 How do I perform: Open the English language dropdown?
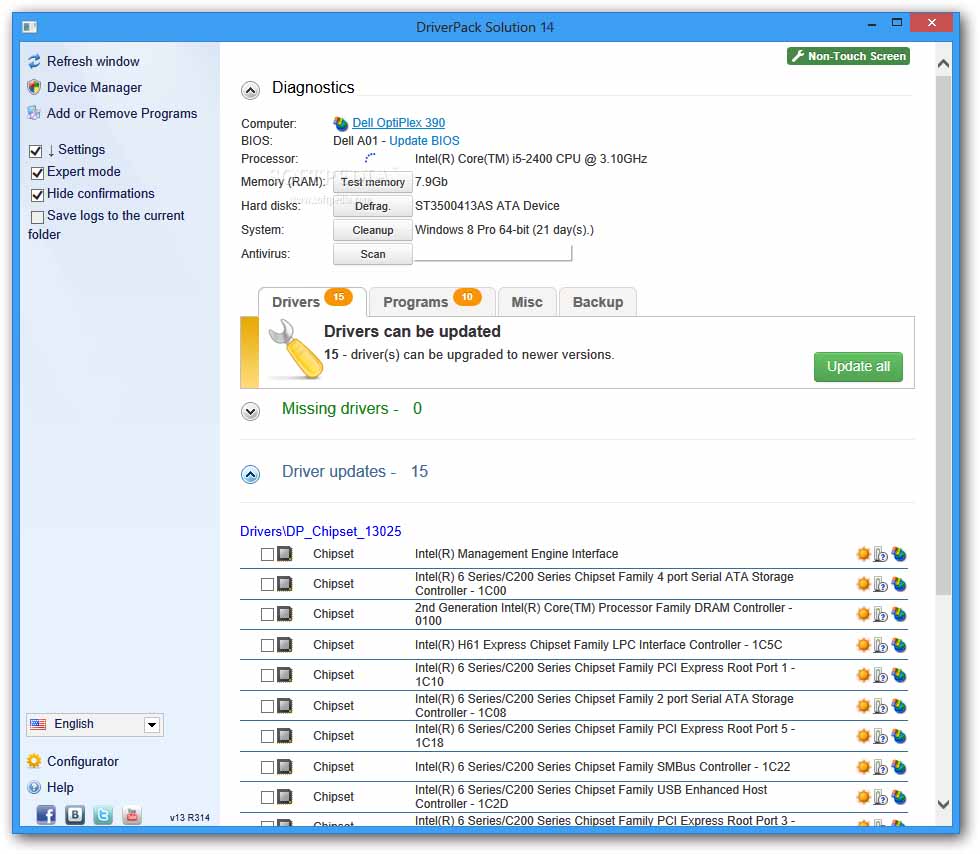[152, 724]
